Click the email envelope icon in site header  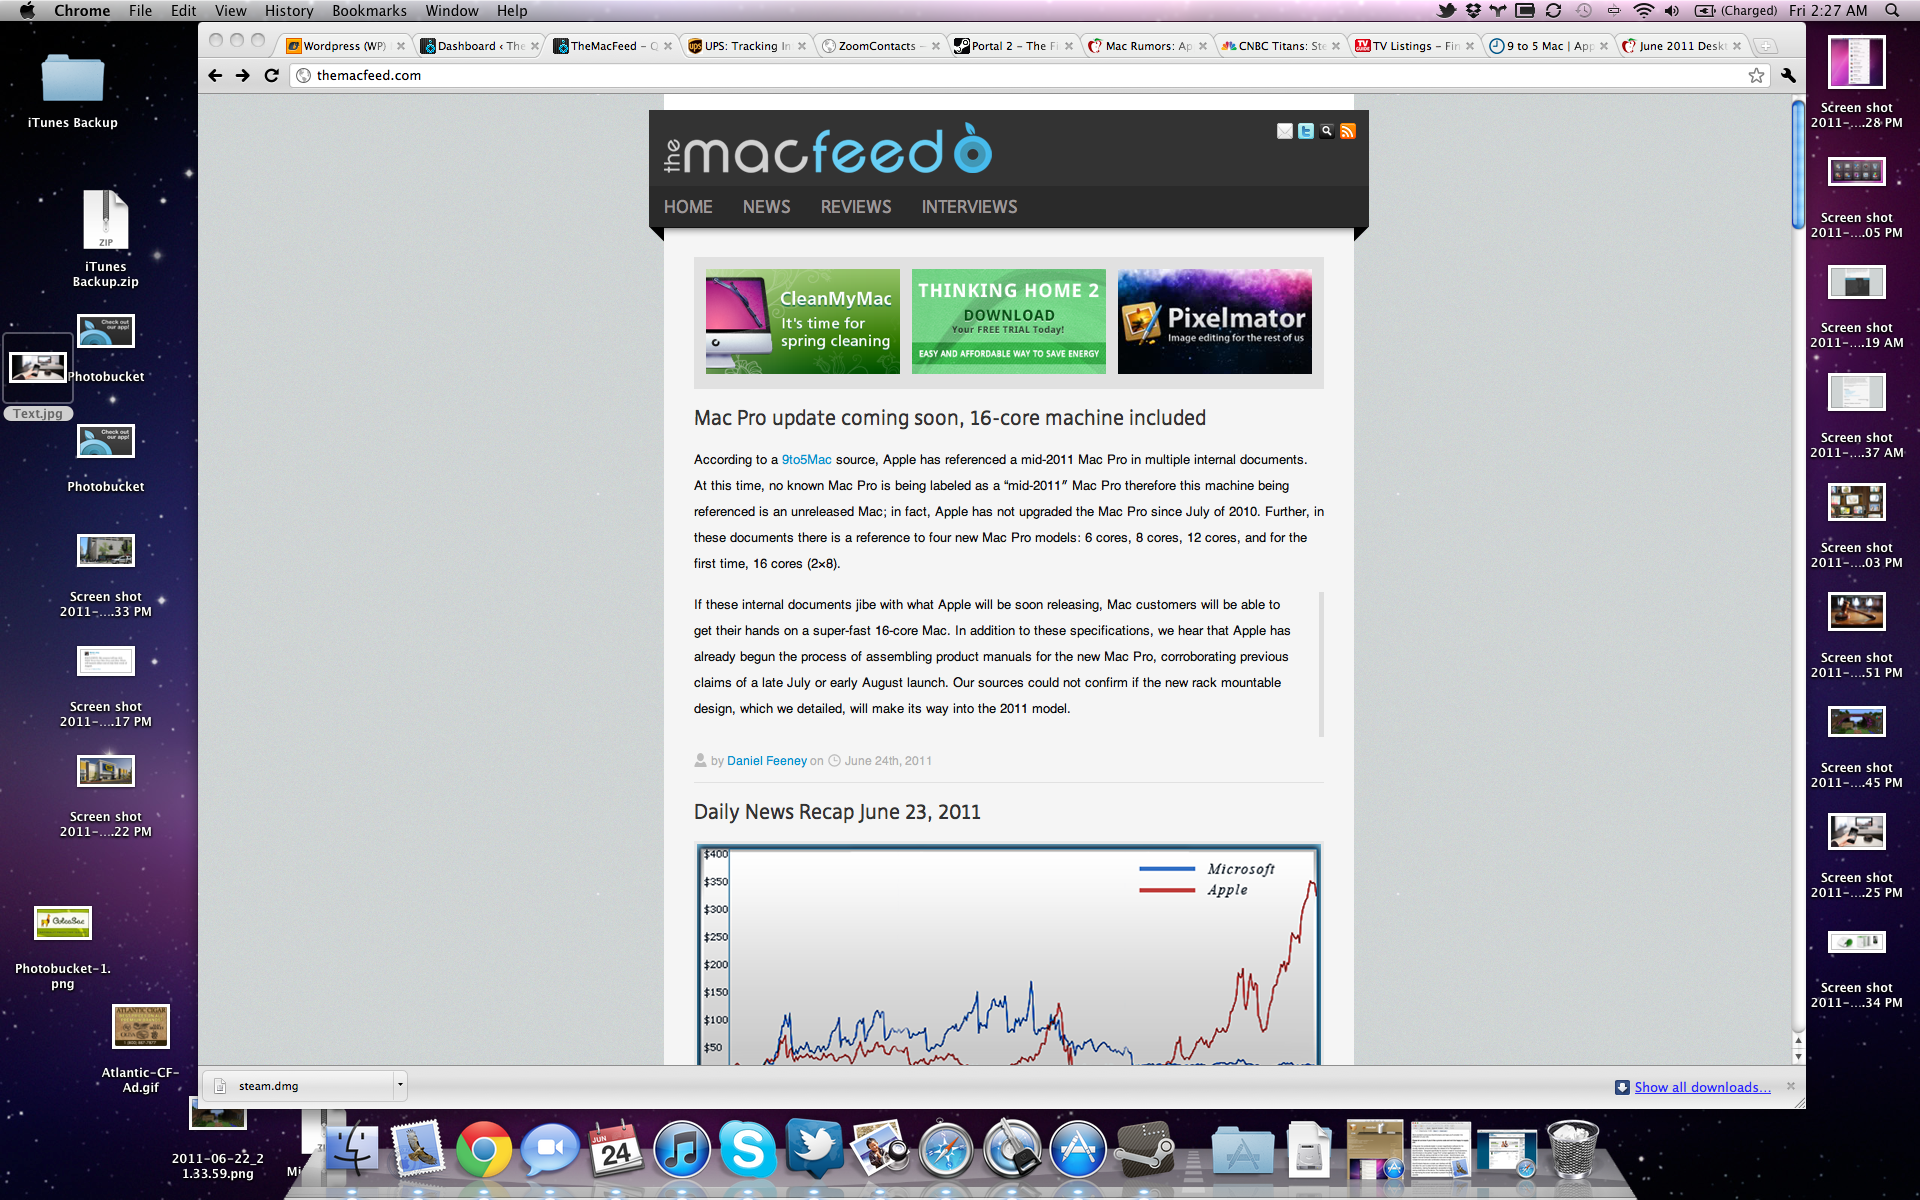coord(1285,131)
